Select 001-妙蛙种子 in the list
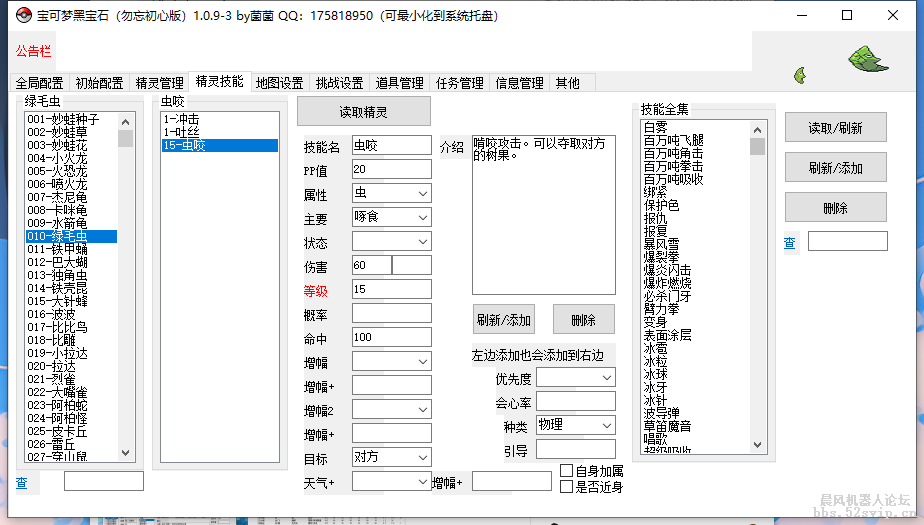 click(x=71, y=119)
